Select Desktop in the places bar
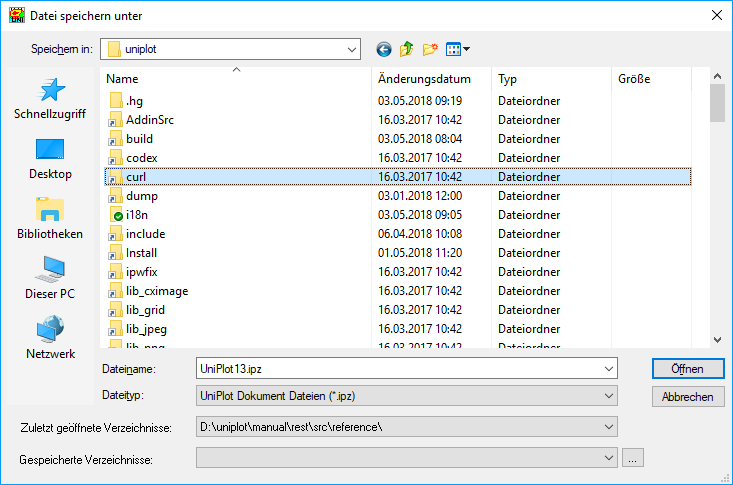Screen dimensions: 733x485 pyautogui.click(x=50, y=159)
